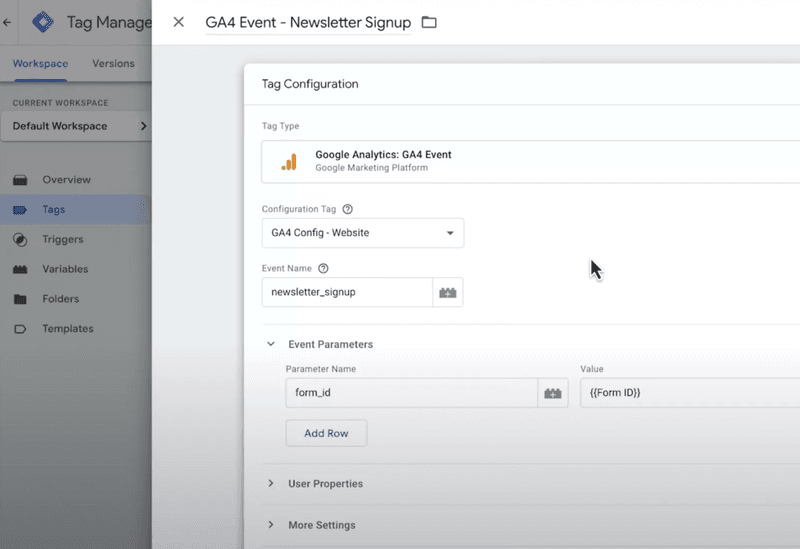Open help icon next to Configuration Tag
Image resolution: width=800 pixels, height=549 pixels.
click(348, 210)
